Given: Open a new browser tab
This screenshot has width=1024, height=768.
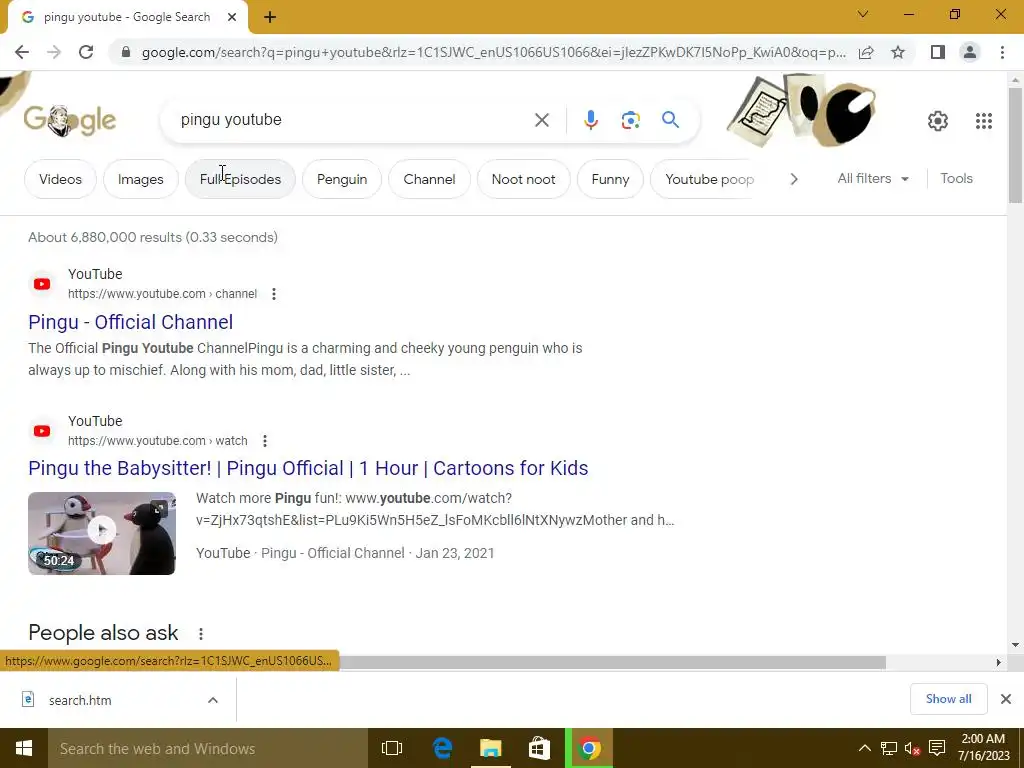Looking at the screenshot, I should [270, 17].
